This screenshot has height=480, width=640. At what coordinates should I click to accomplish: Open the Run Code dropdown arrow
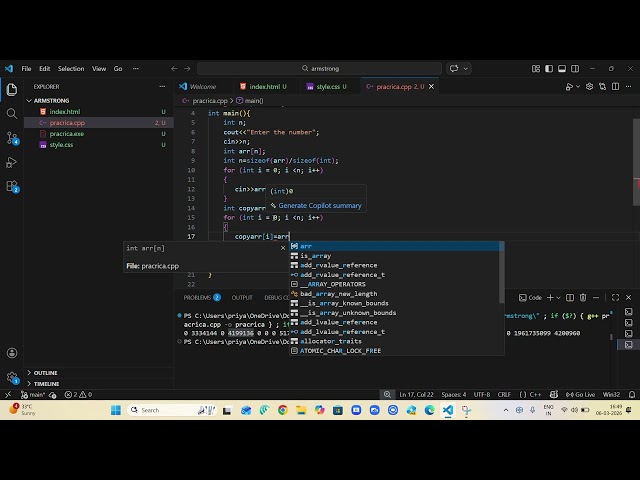(578, 87)
